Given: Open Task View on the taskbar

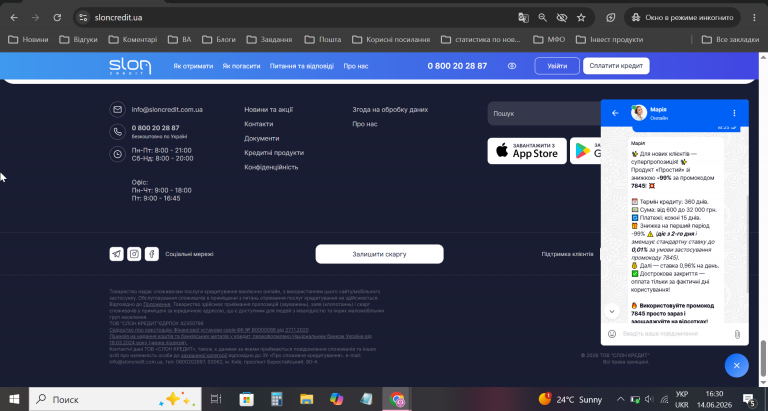Looking at the screenshot, I should [x=216, y=399].
